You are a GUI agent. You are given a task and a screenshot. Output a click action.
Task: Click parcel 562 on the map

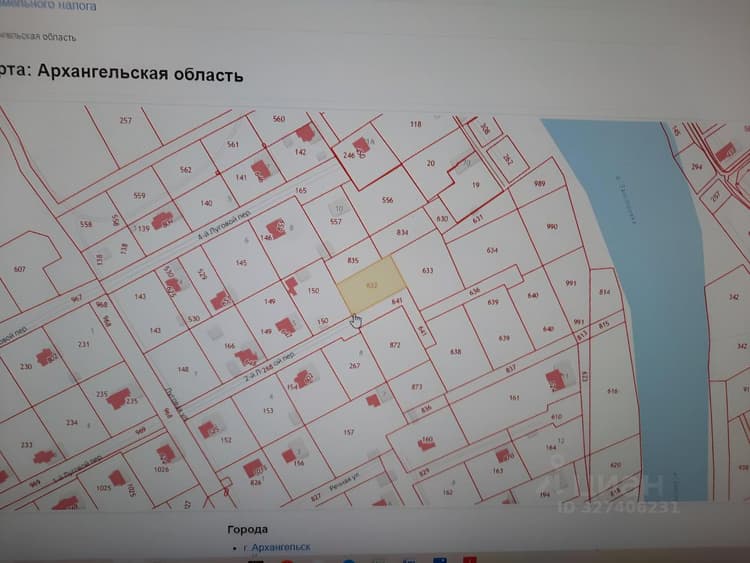186,170
